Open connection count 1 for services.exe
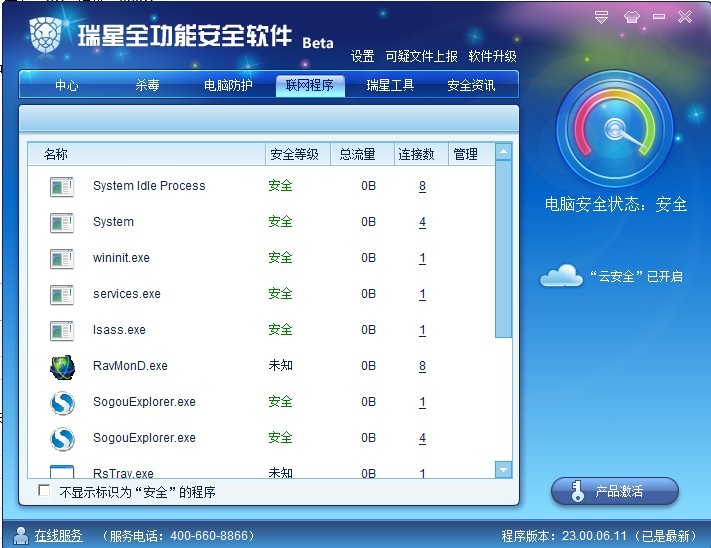Screen dimensions: 711x548 [x=422, y=295]
